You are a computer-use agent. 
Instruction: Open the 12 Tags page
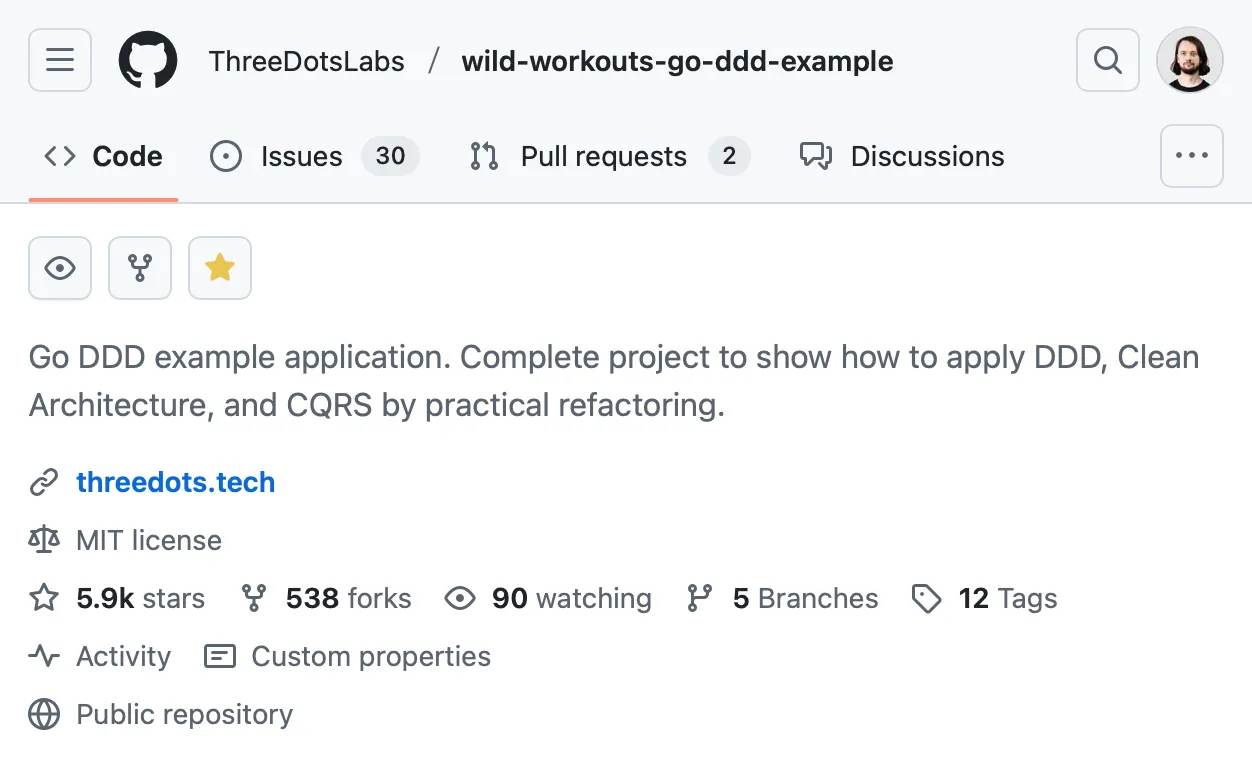(x=1007, y=599)
